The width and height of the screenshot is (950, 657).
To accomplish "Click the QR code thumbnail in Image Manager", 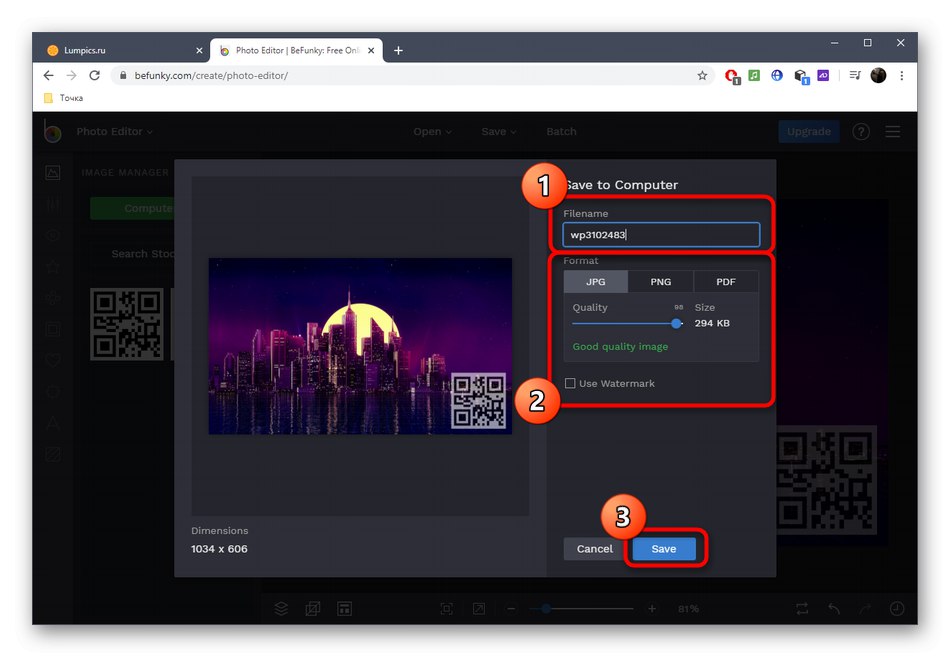I will click(127, 324).
